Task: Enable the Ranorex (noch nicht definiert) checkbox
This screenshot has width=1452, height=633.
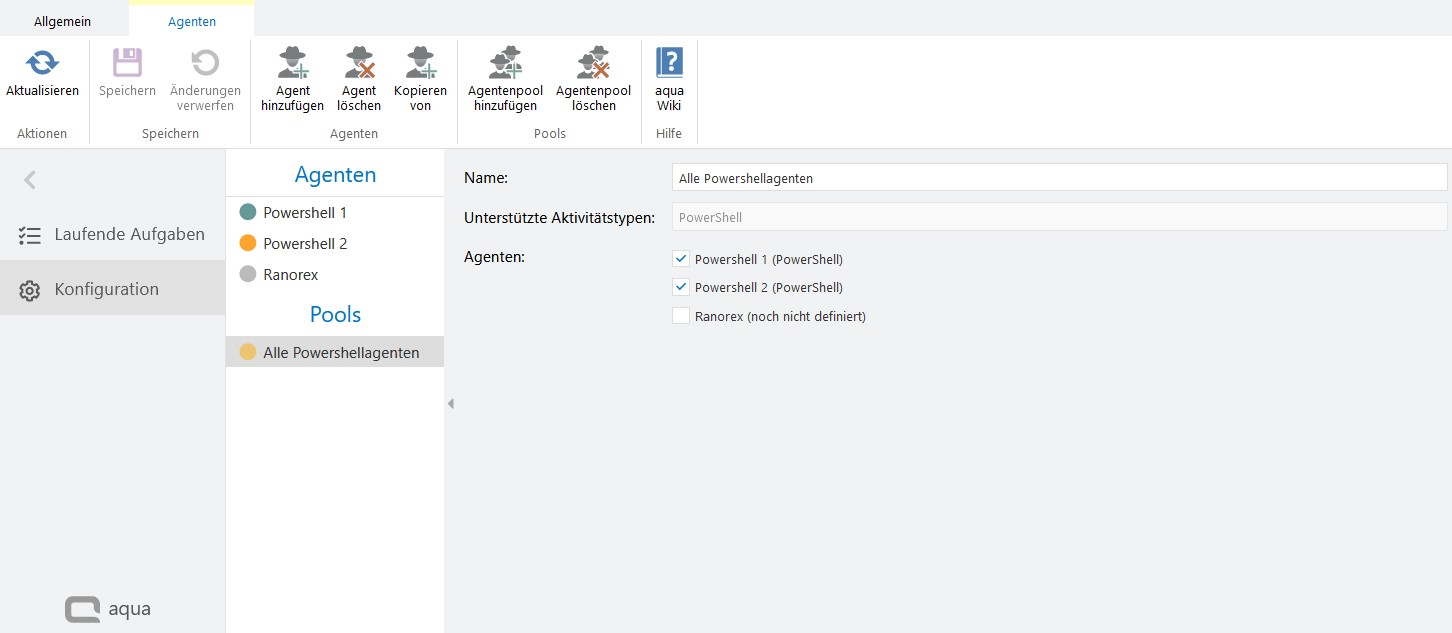Action: (x=681, y=316)
